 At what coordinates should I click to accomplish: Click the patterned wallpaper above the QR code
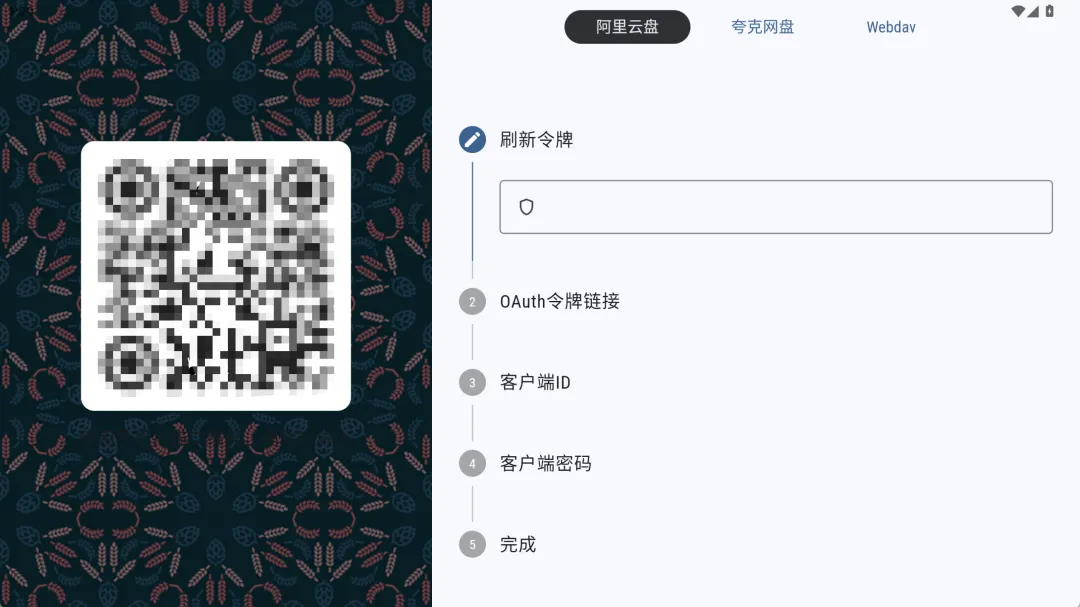tap(216, 69)
